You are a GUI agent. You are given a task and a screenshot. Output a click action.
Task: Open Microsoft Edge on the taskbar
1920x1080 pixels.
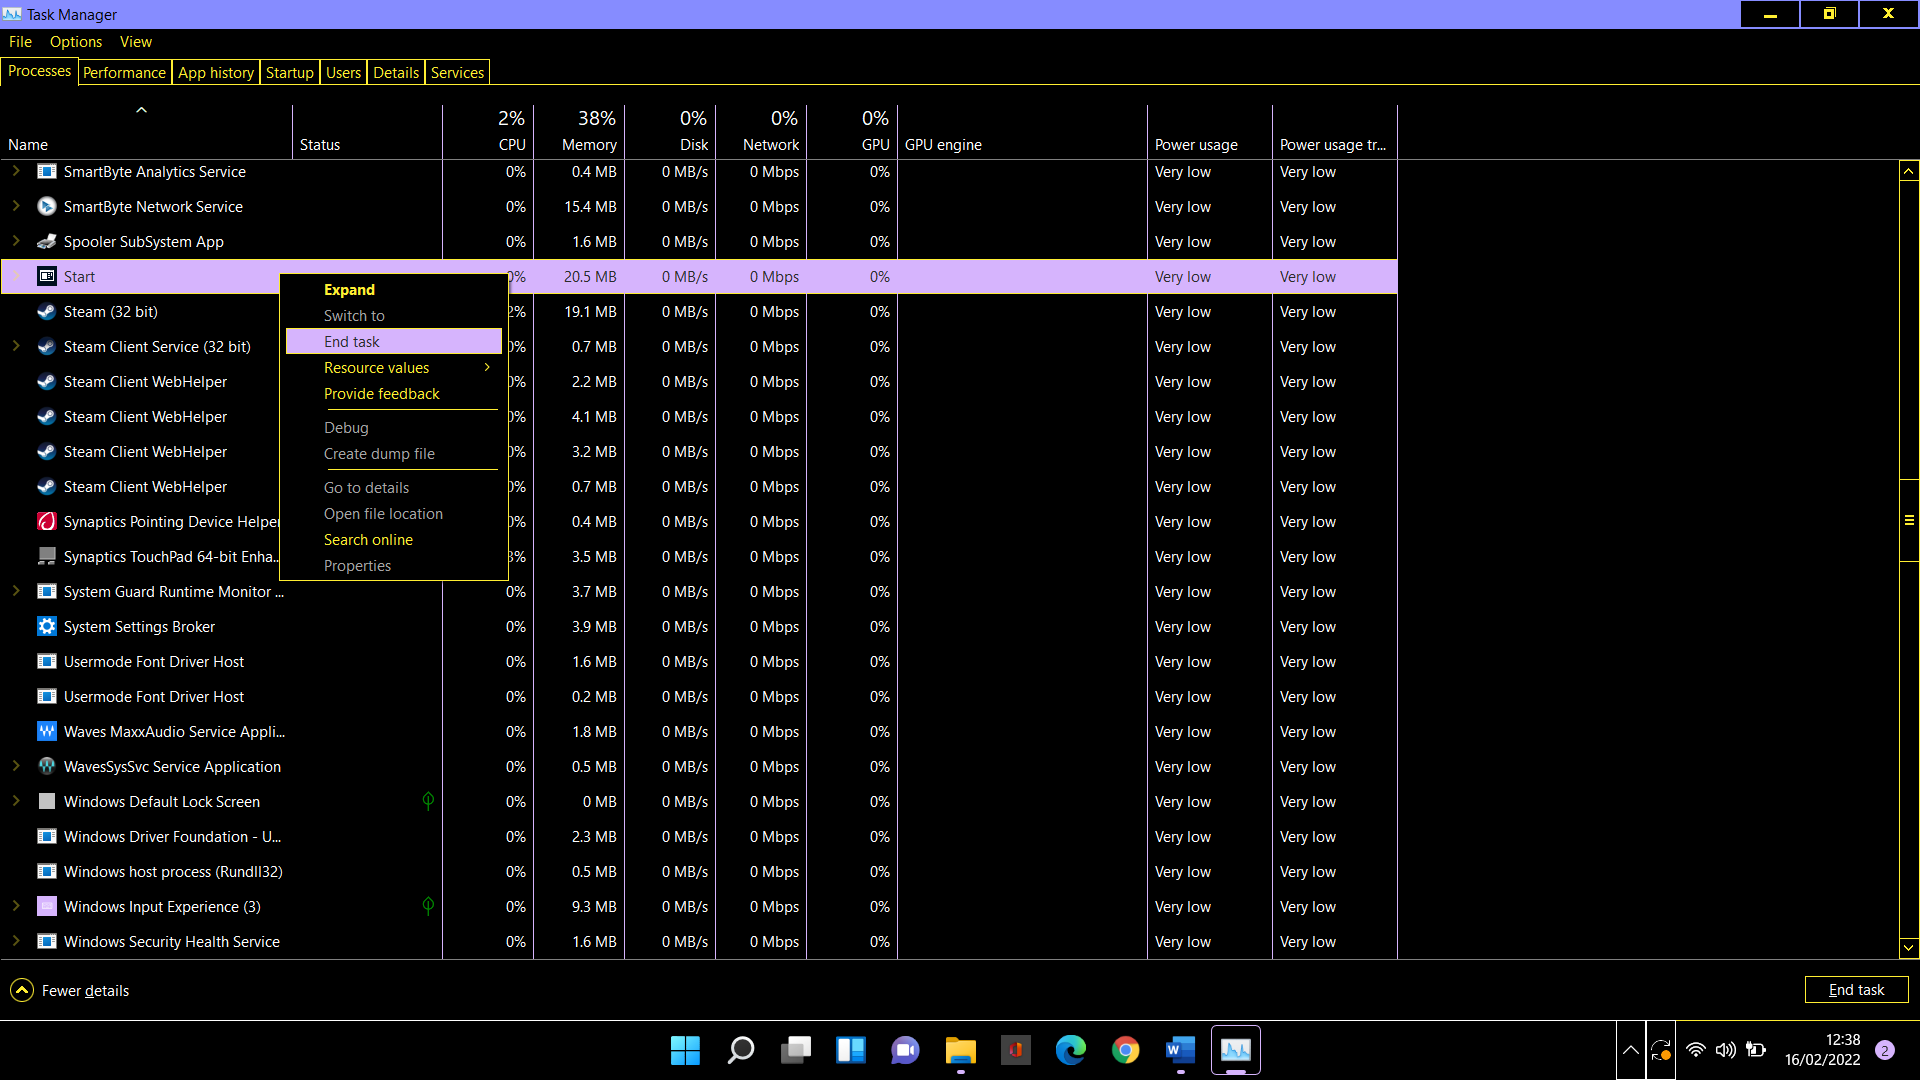point(1071,1050)
